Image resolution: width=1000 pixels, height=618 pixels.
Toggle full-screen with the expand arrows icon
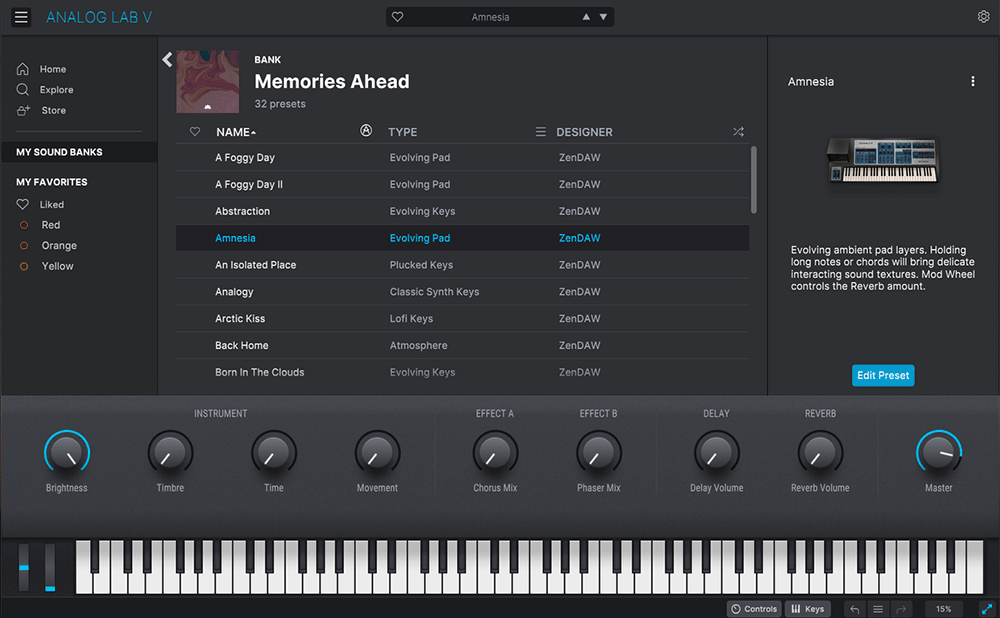pyautogui.click(x=987, y=609)
